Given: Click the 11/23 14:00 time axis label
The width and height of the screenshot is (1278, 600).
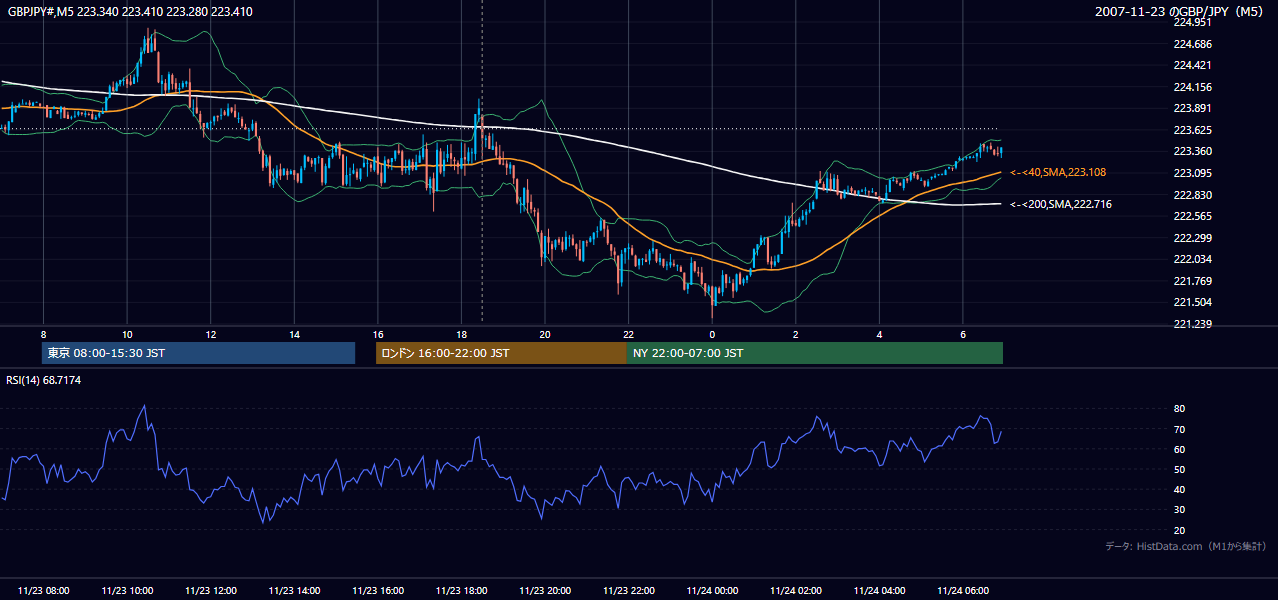Looking at the screenshot, I should pos(294,591).
